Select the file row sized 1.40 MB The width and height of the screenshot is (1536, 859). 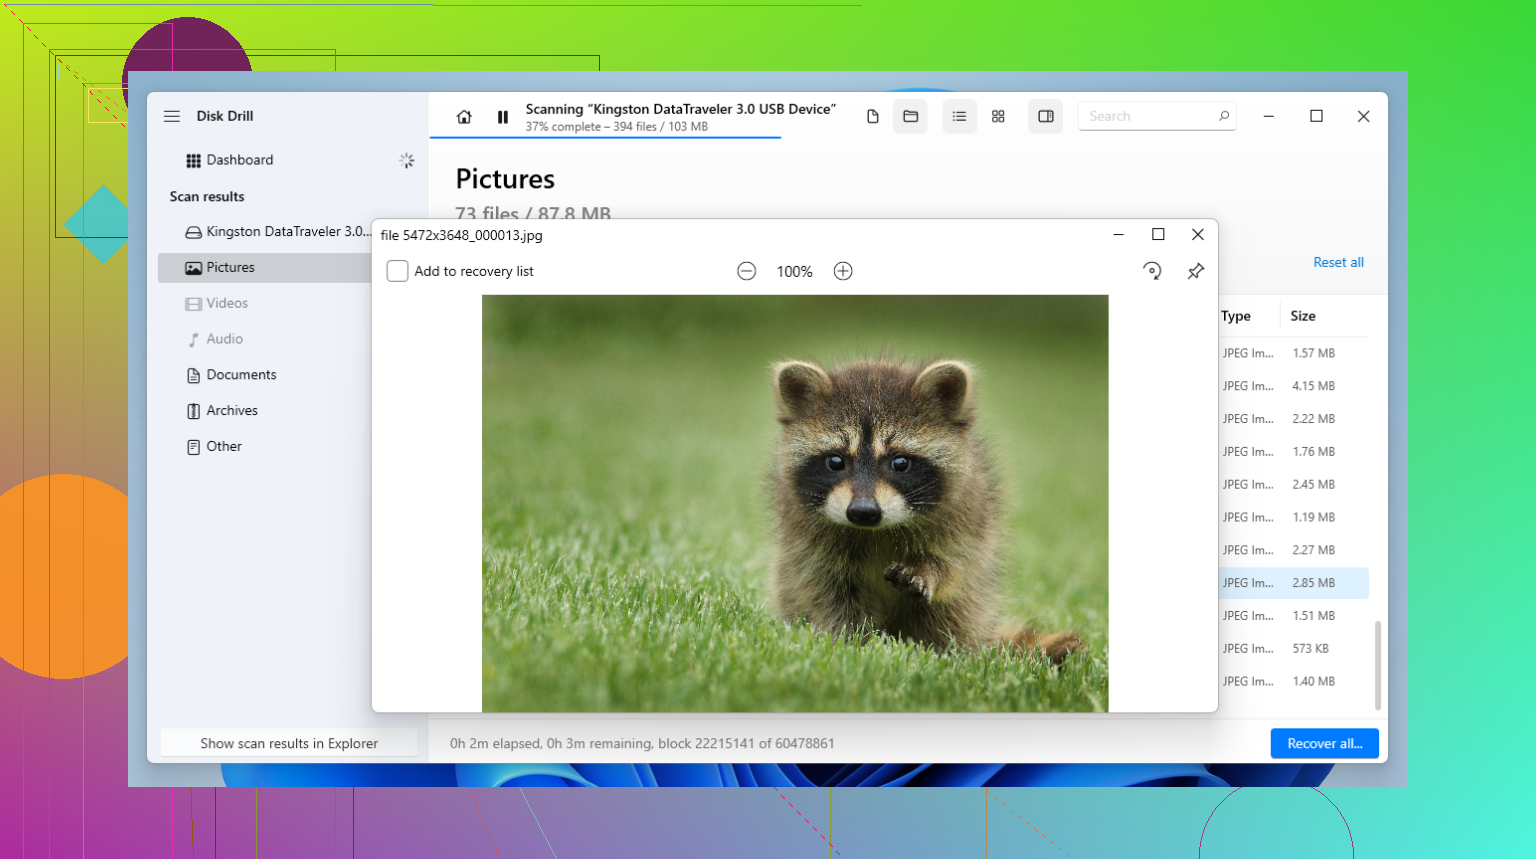point(1294,682)
